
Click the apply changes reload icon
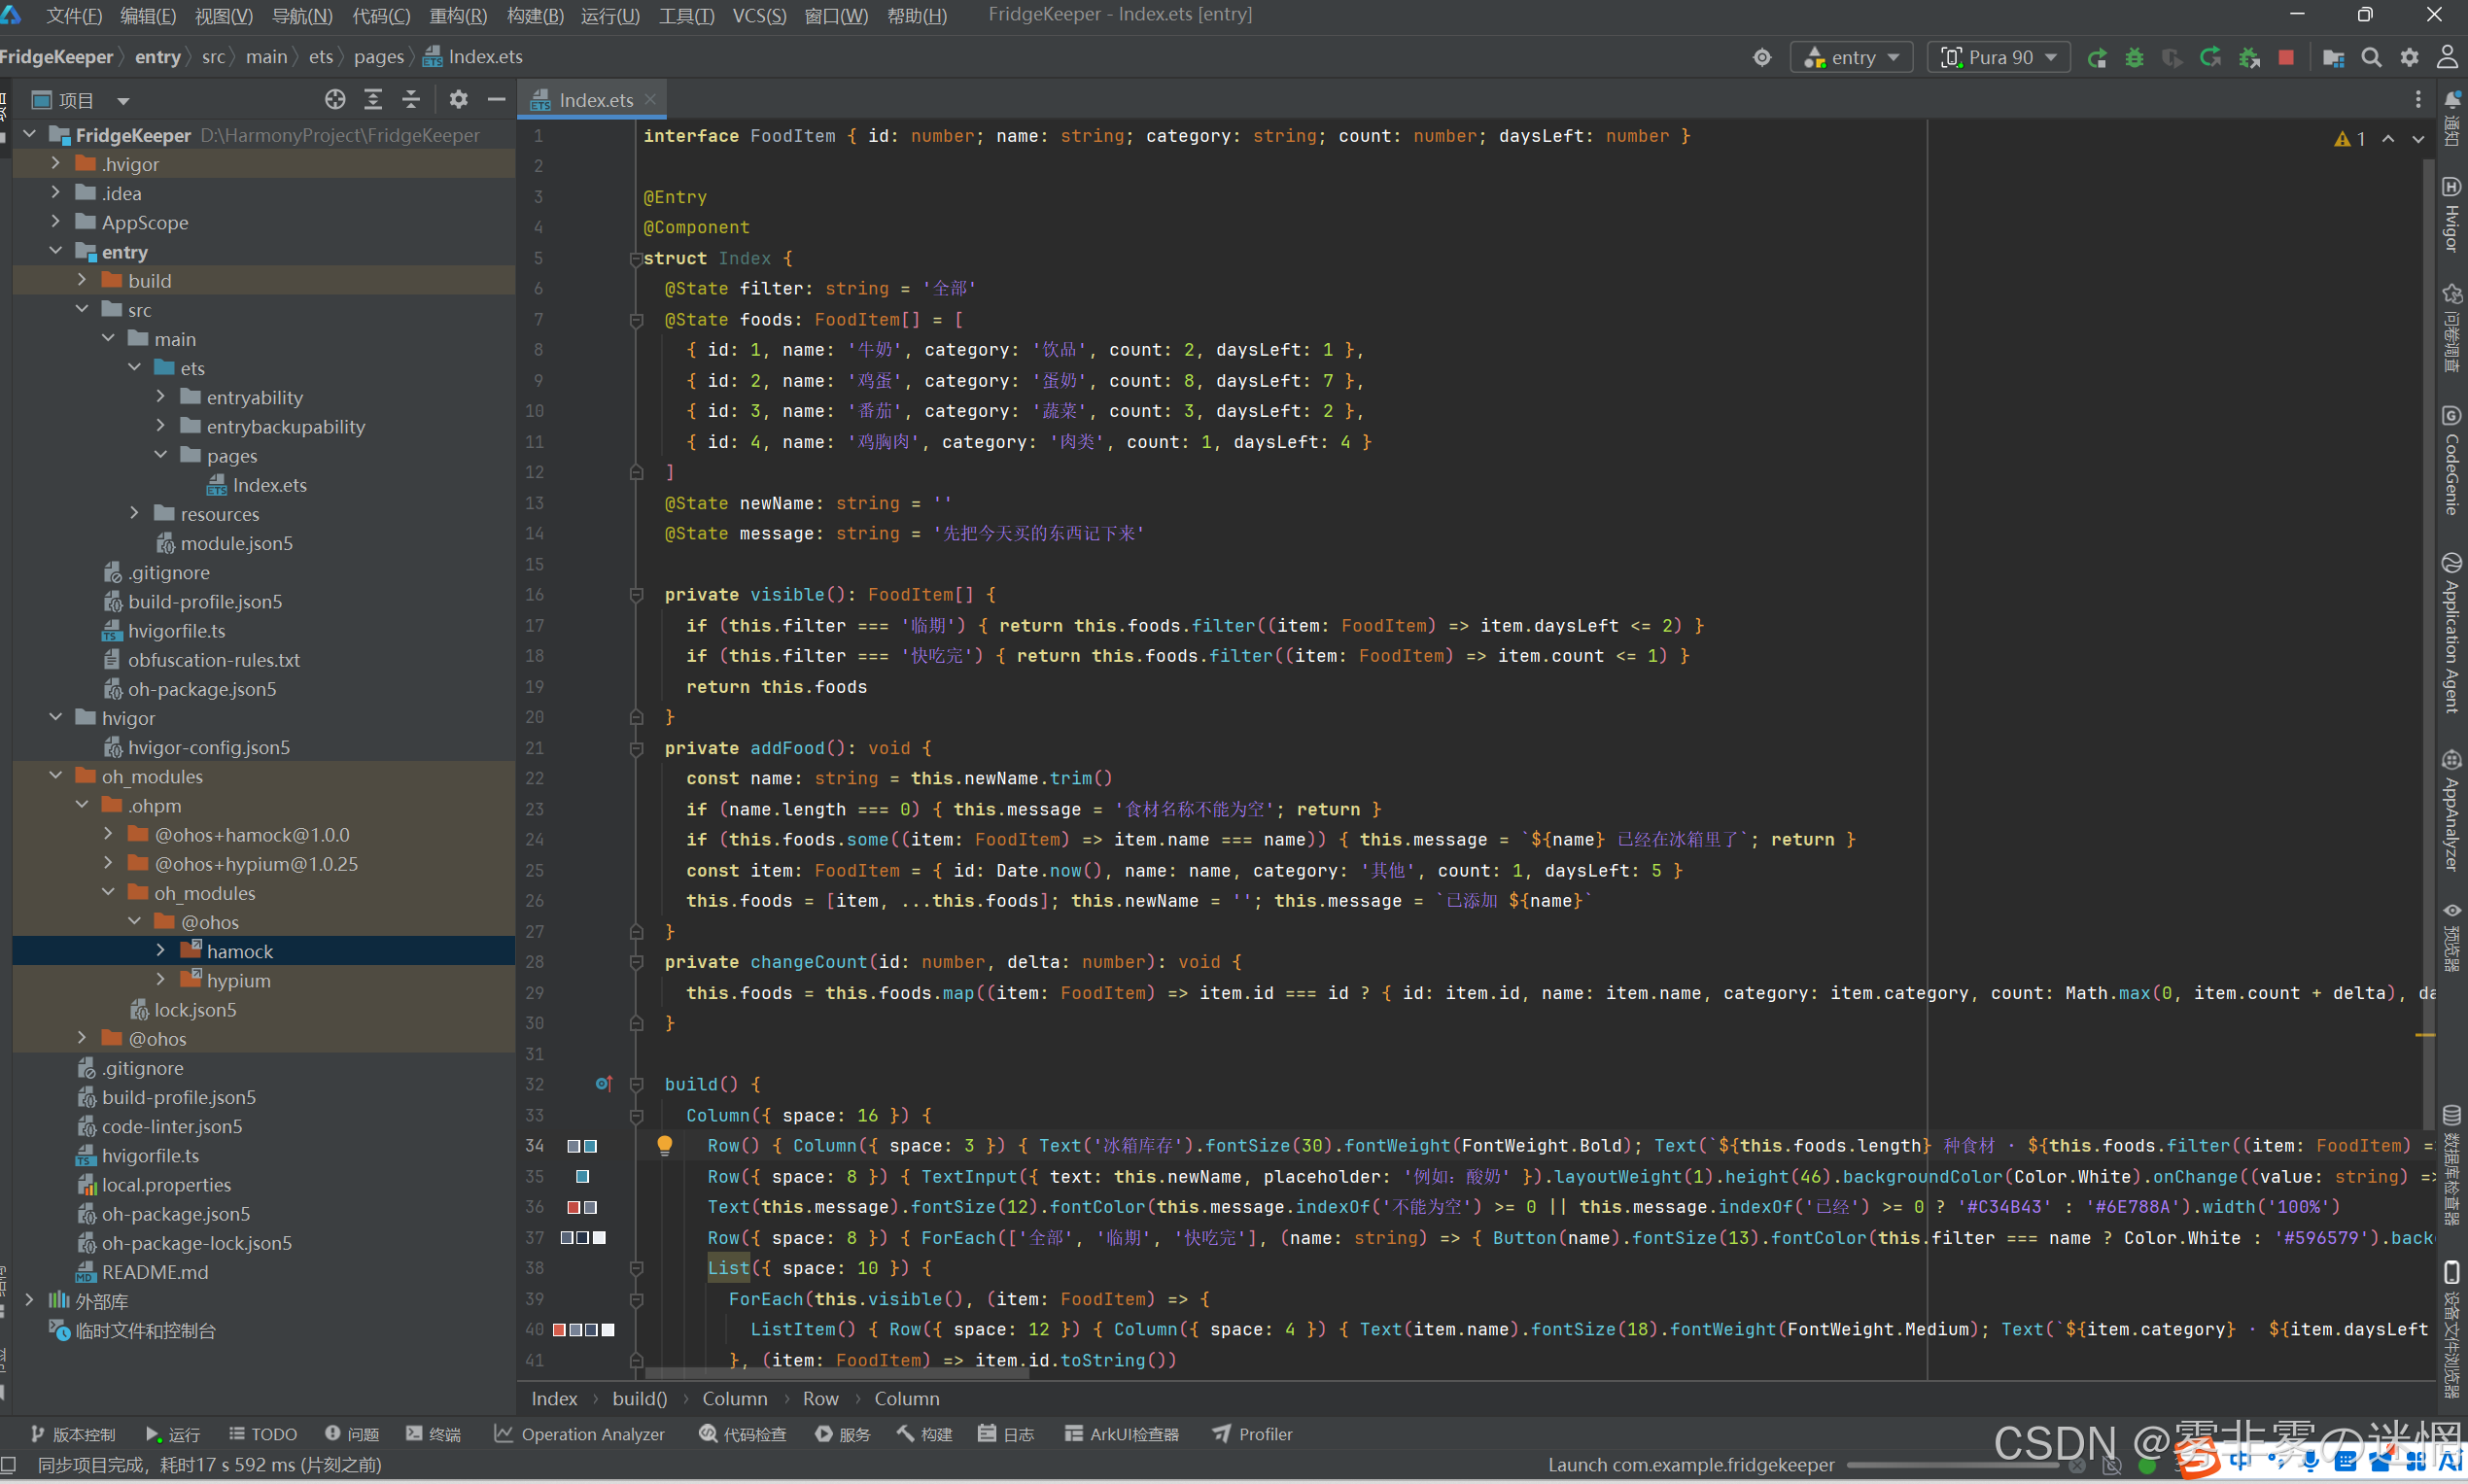click(2210, 58)
